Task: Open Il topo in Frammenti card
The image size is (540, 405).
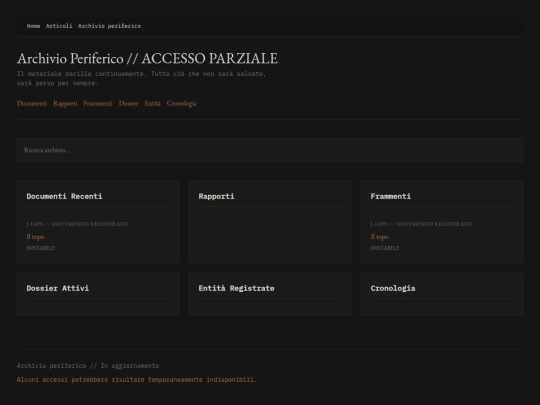Action: pos(379,237)
